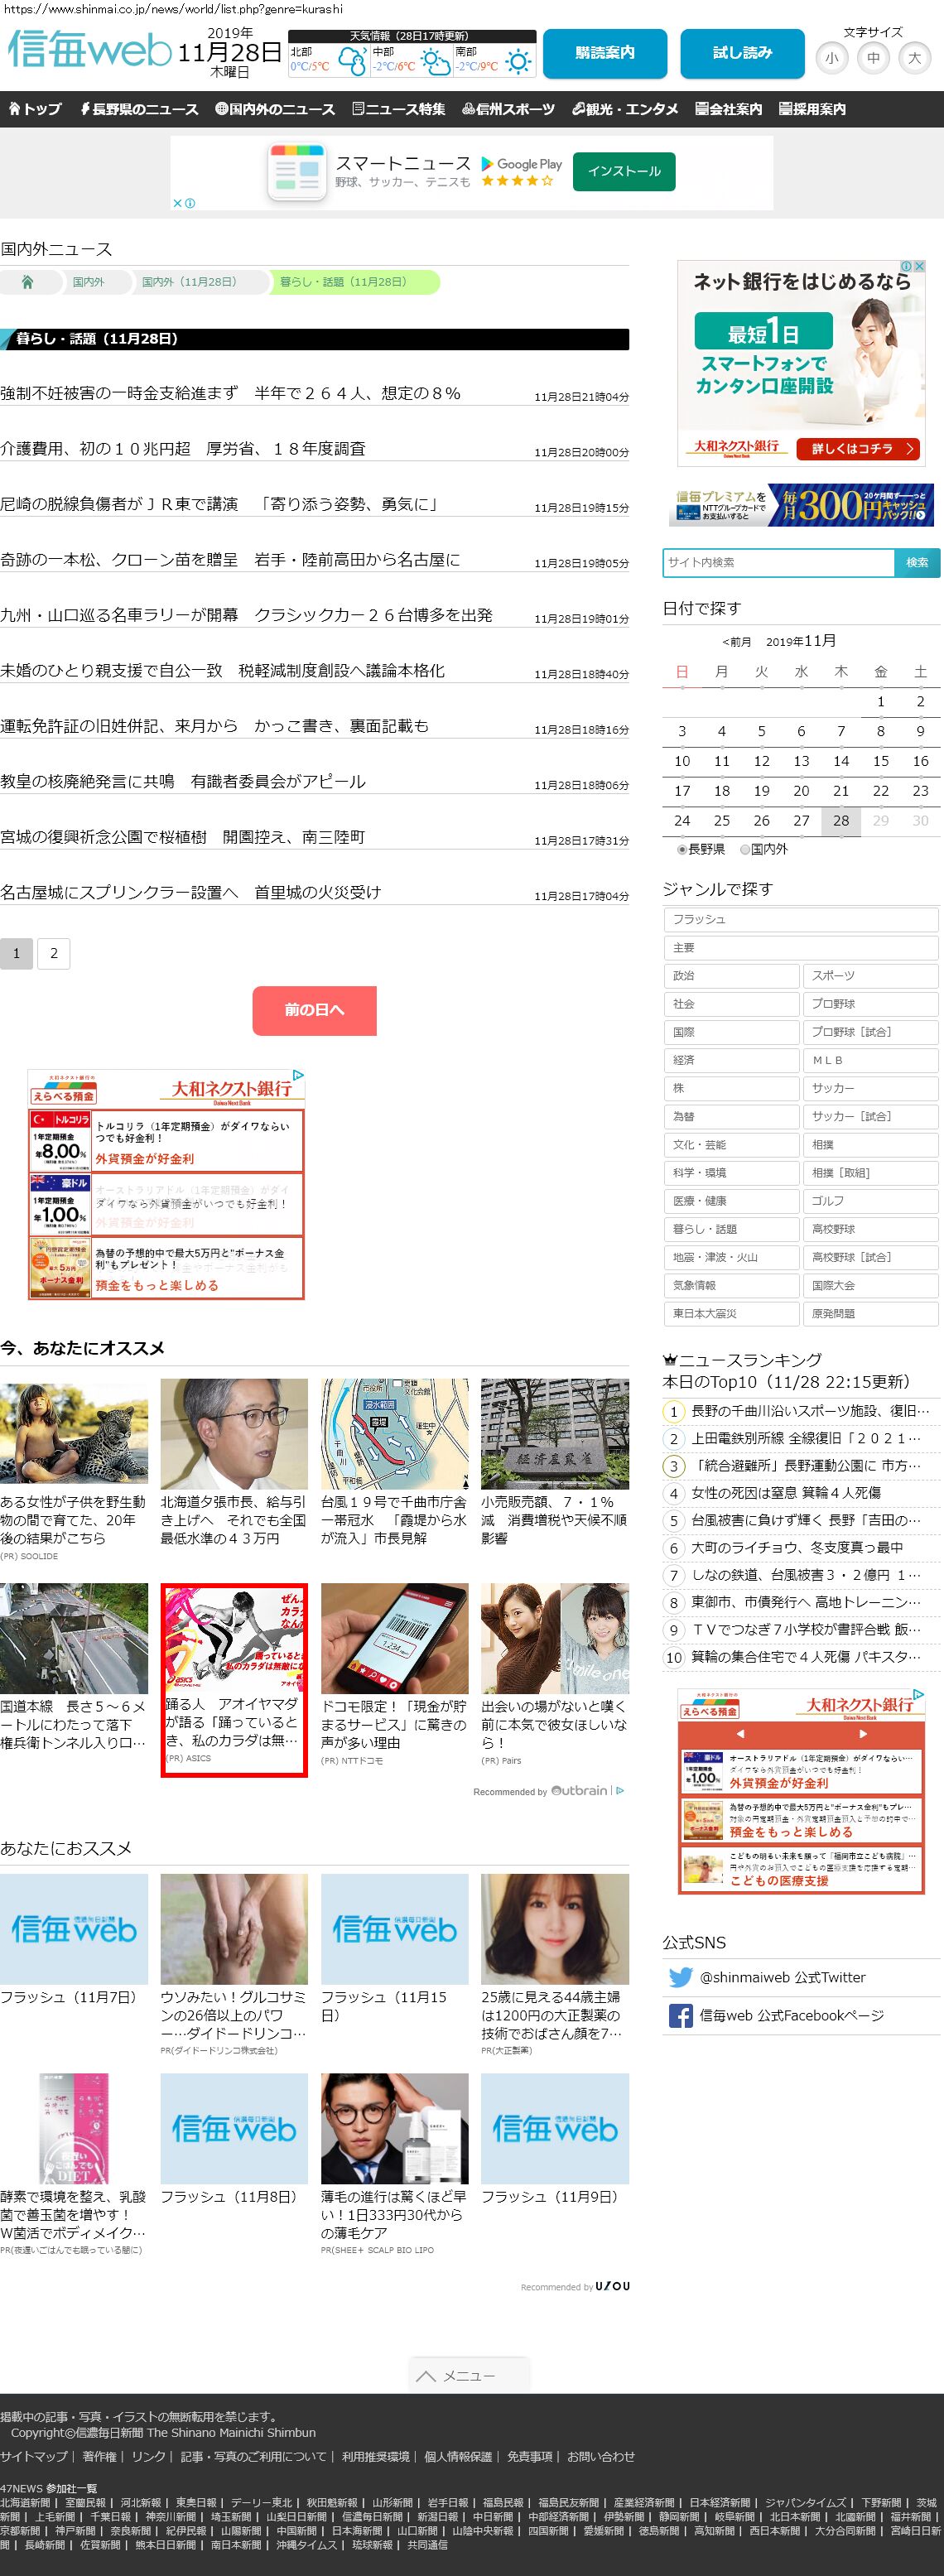Close the top SmartNews ad banner
The image size is (944, 2576).
pos(178,203)
